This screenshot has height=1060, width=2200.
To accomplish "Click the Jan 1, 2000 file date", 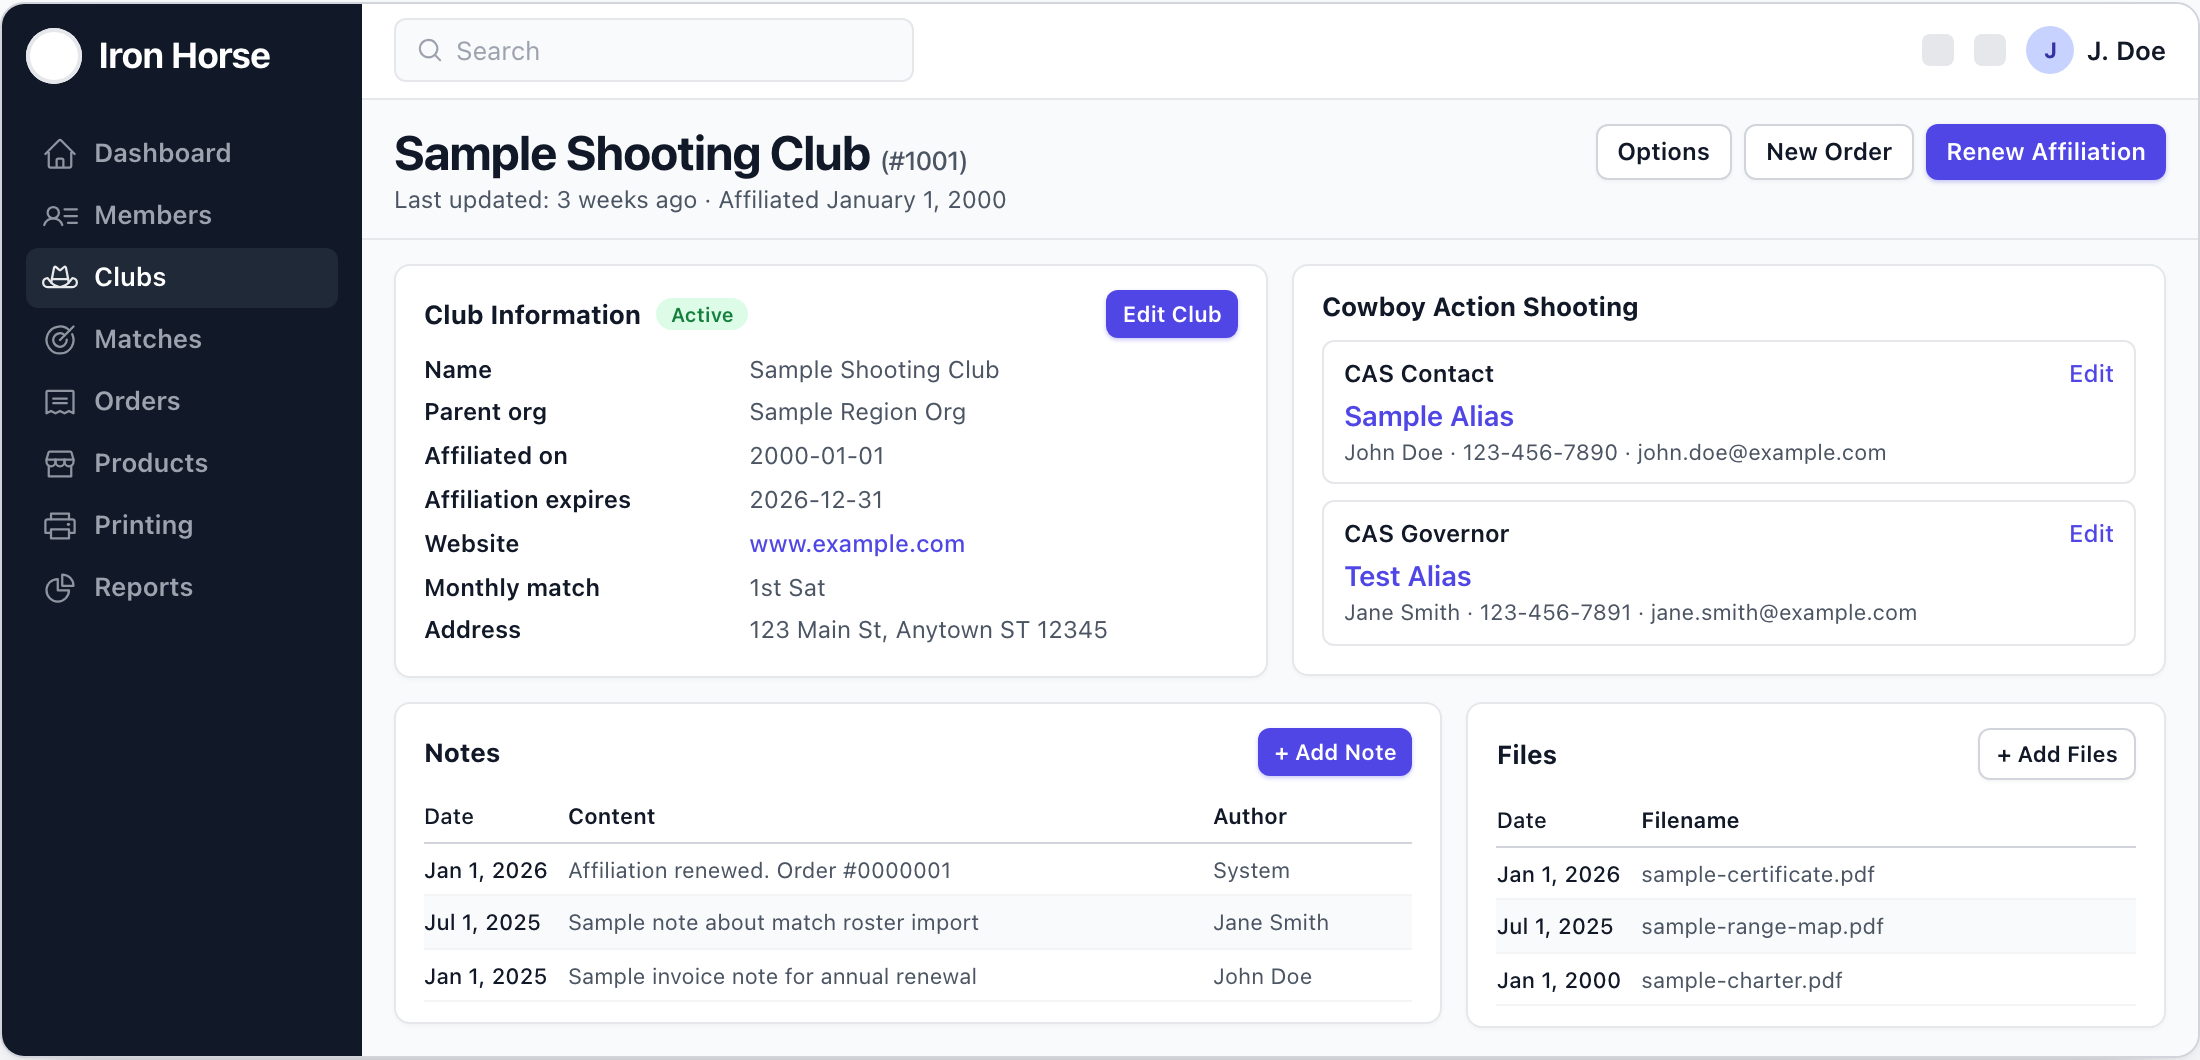I will coord(1558,980).
